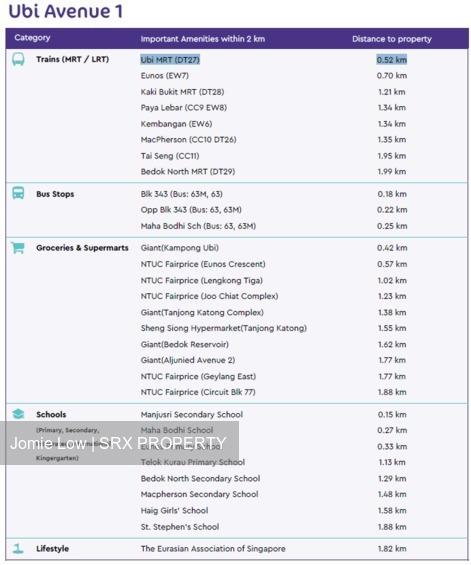Viewport: 471px width, 565px height.
Task: Click the Schools category label
Action: (x=51, y=414)
